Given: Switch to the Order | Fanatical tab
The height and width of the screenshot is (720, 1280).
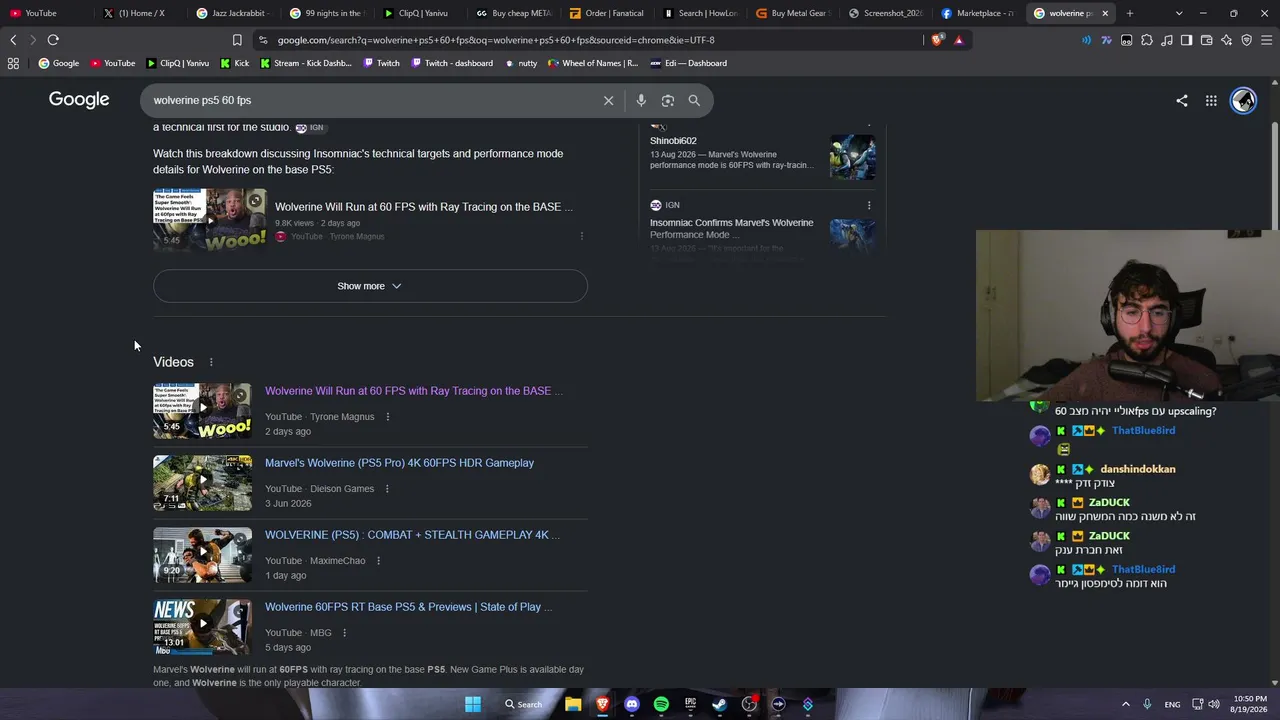Looking at the screenshot, I should tap(609, 13).
